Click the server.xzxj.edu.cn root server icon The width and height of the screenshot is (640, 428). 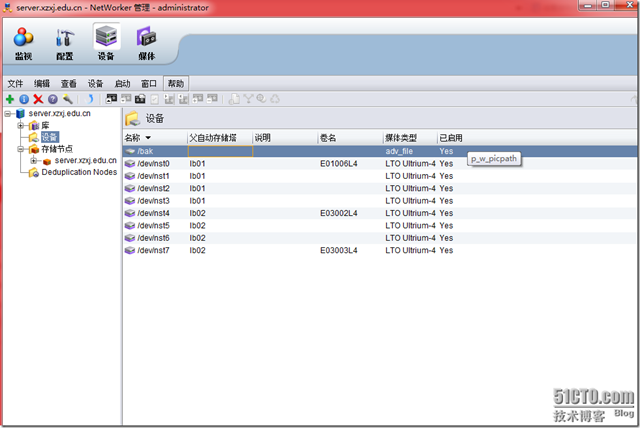coord(20,113)
